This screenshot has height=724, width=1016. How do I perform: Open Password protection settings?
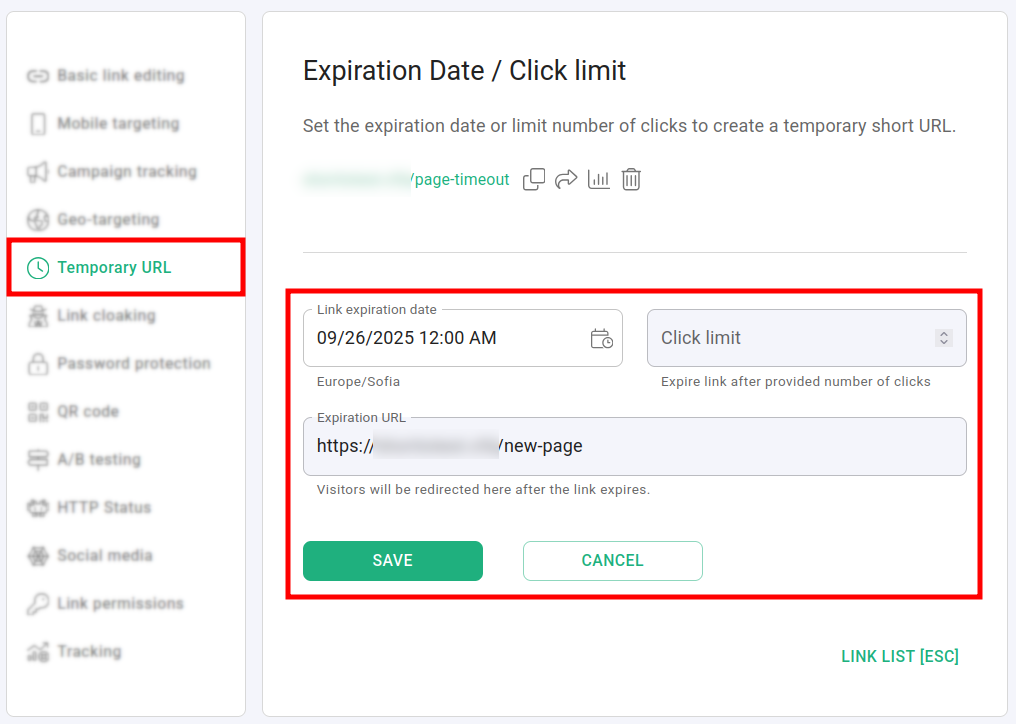click(133, 364)
